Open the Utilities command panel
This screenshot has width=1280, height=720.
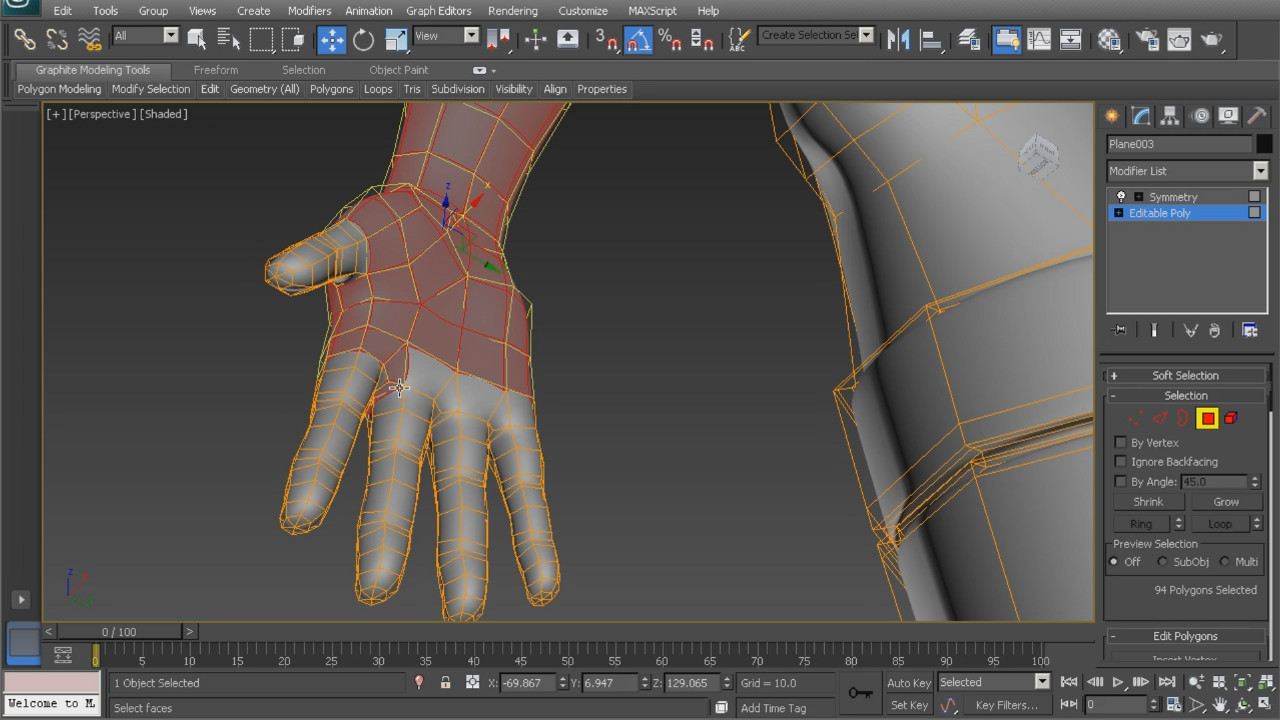point(1257,115)
